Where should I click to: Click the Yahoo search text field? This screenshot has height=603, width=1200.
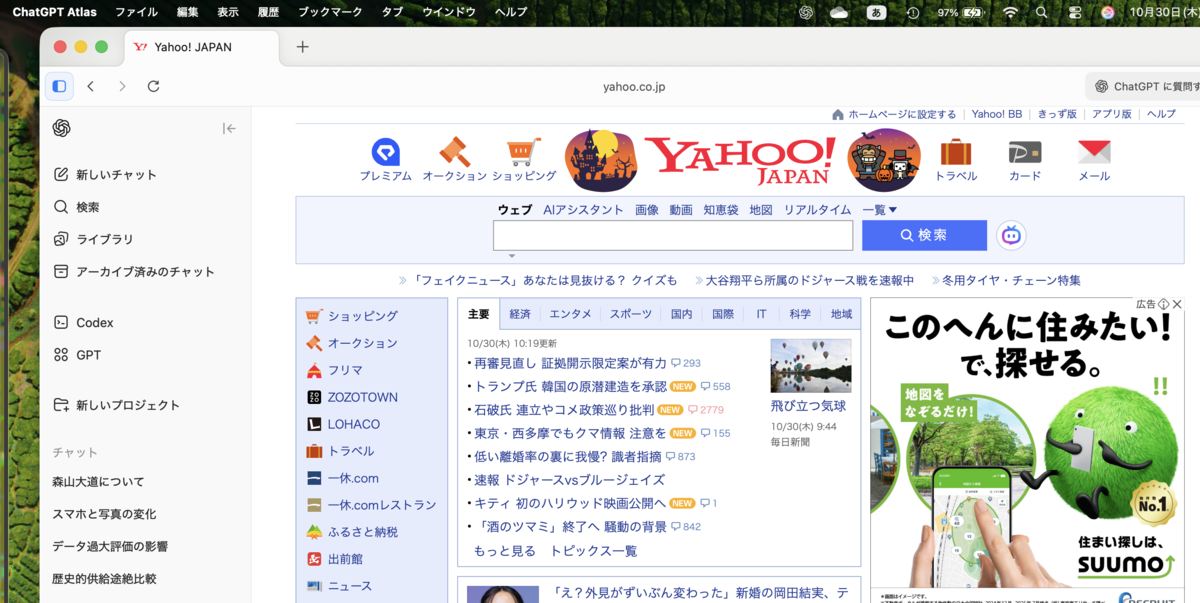pyautogui.click(x=673, y=235)
